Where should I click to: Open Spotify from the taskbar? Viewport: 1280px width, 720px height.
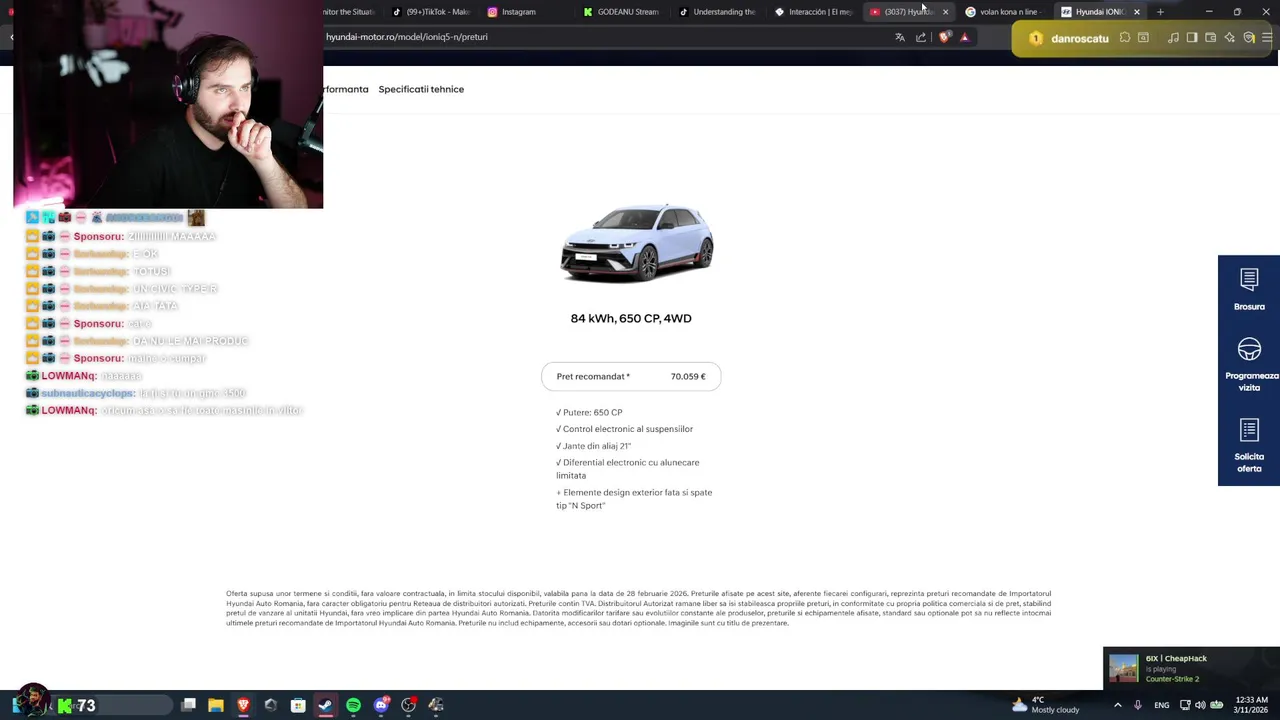[353, 705]
